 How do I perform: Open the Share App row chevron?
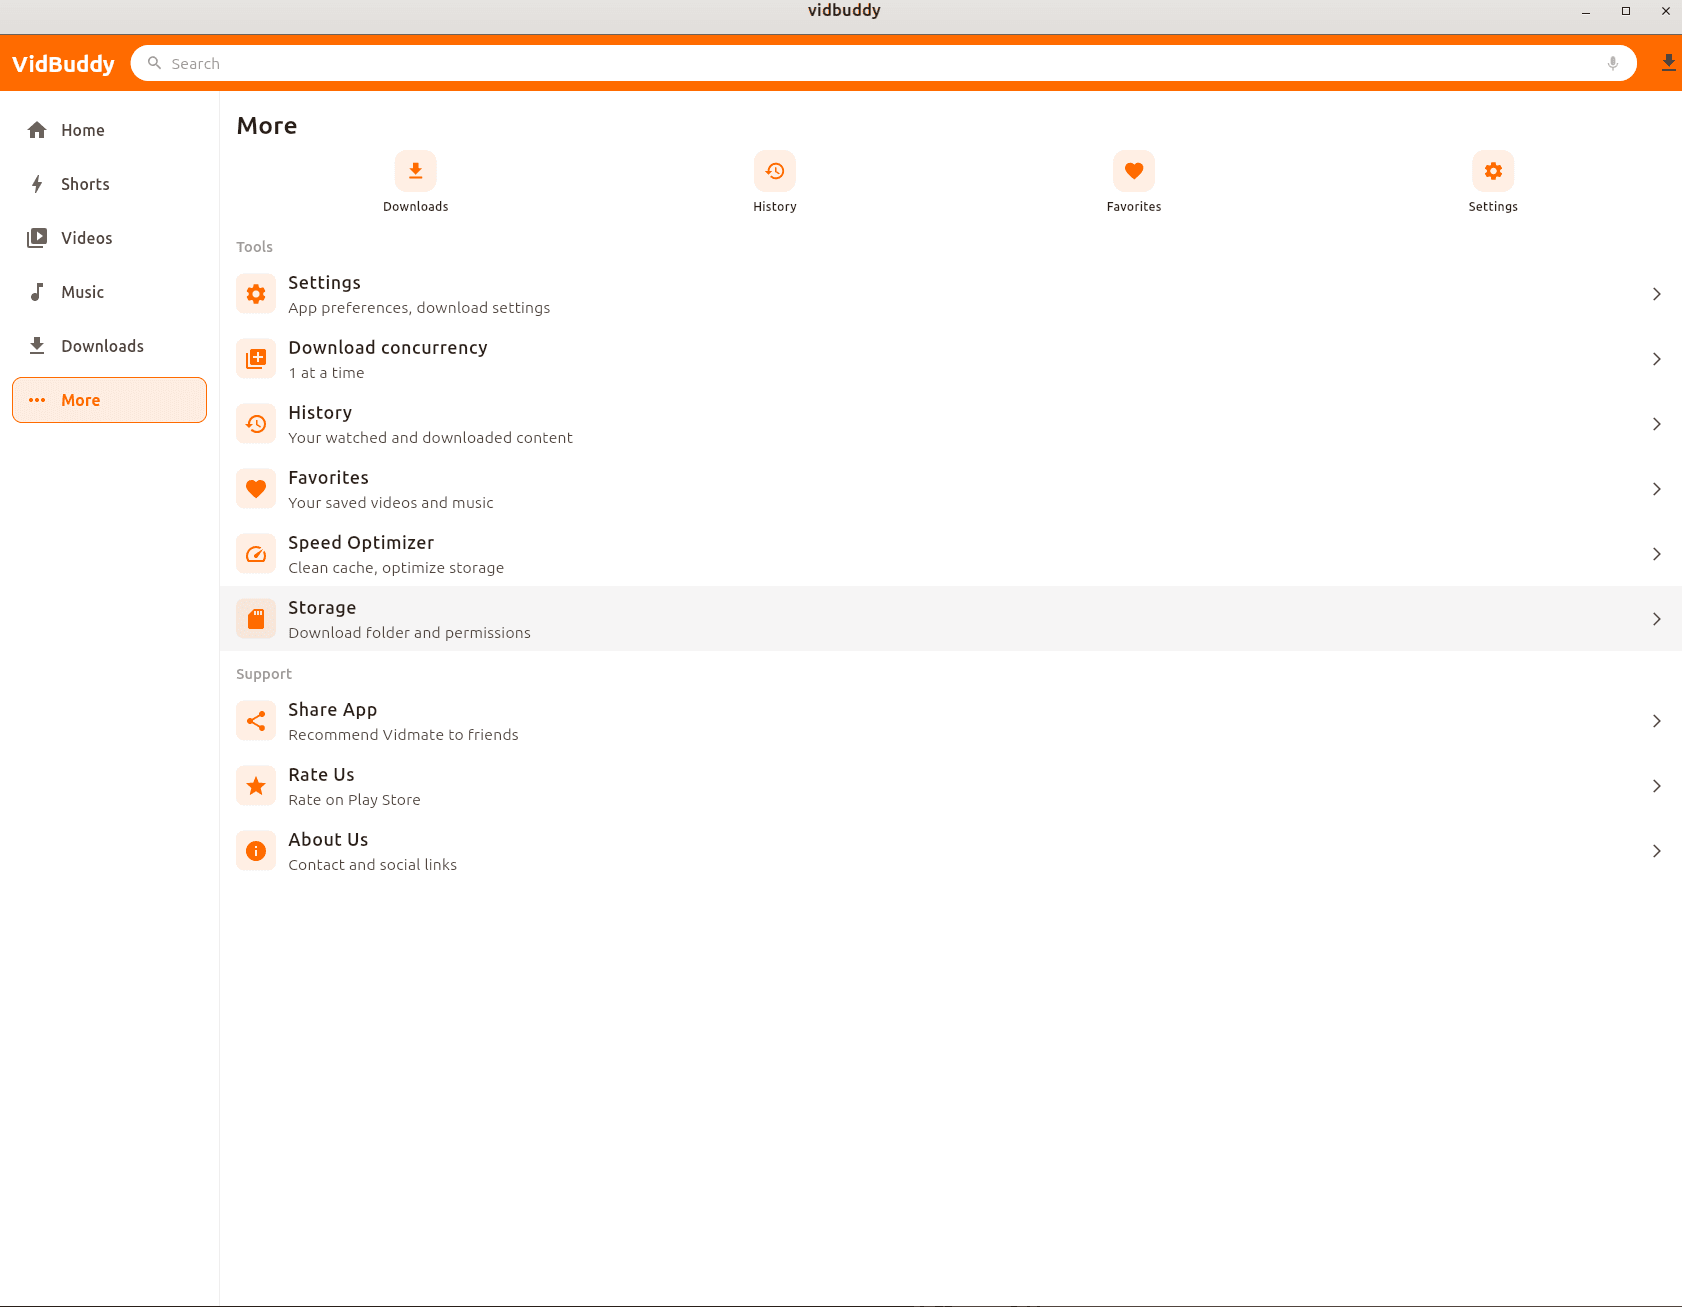coord(1657,721)
